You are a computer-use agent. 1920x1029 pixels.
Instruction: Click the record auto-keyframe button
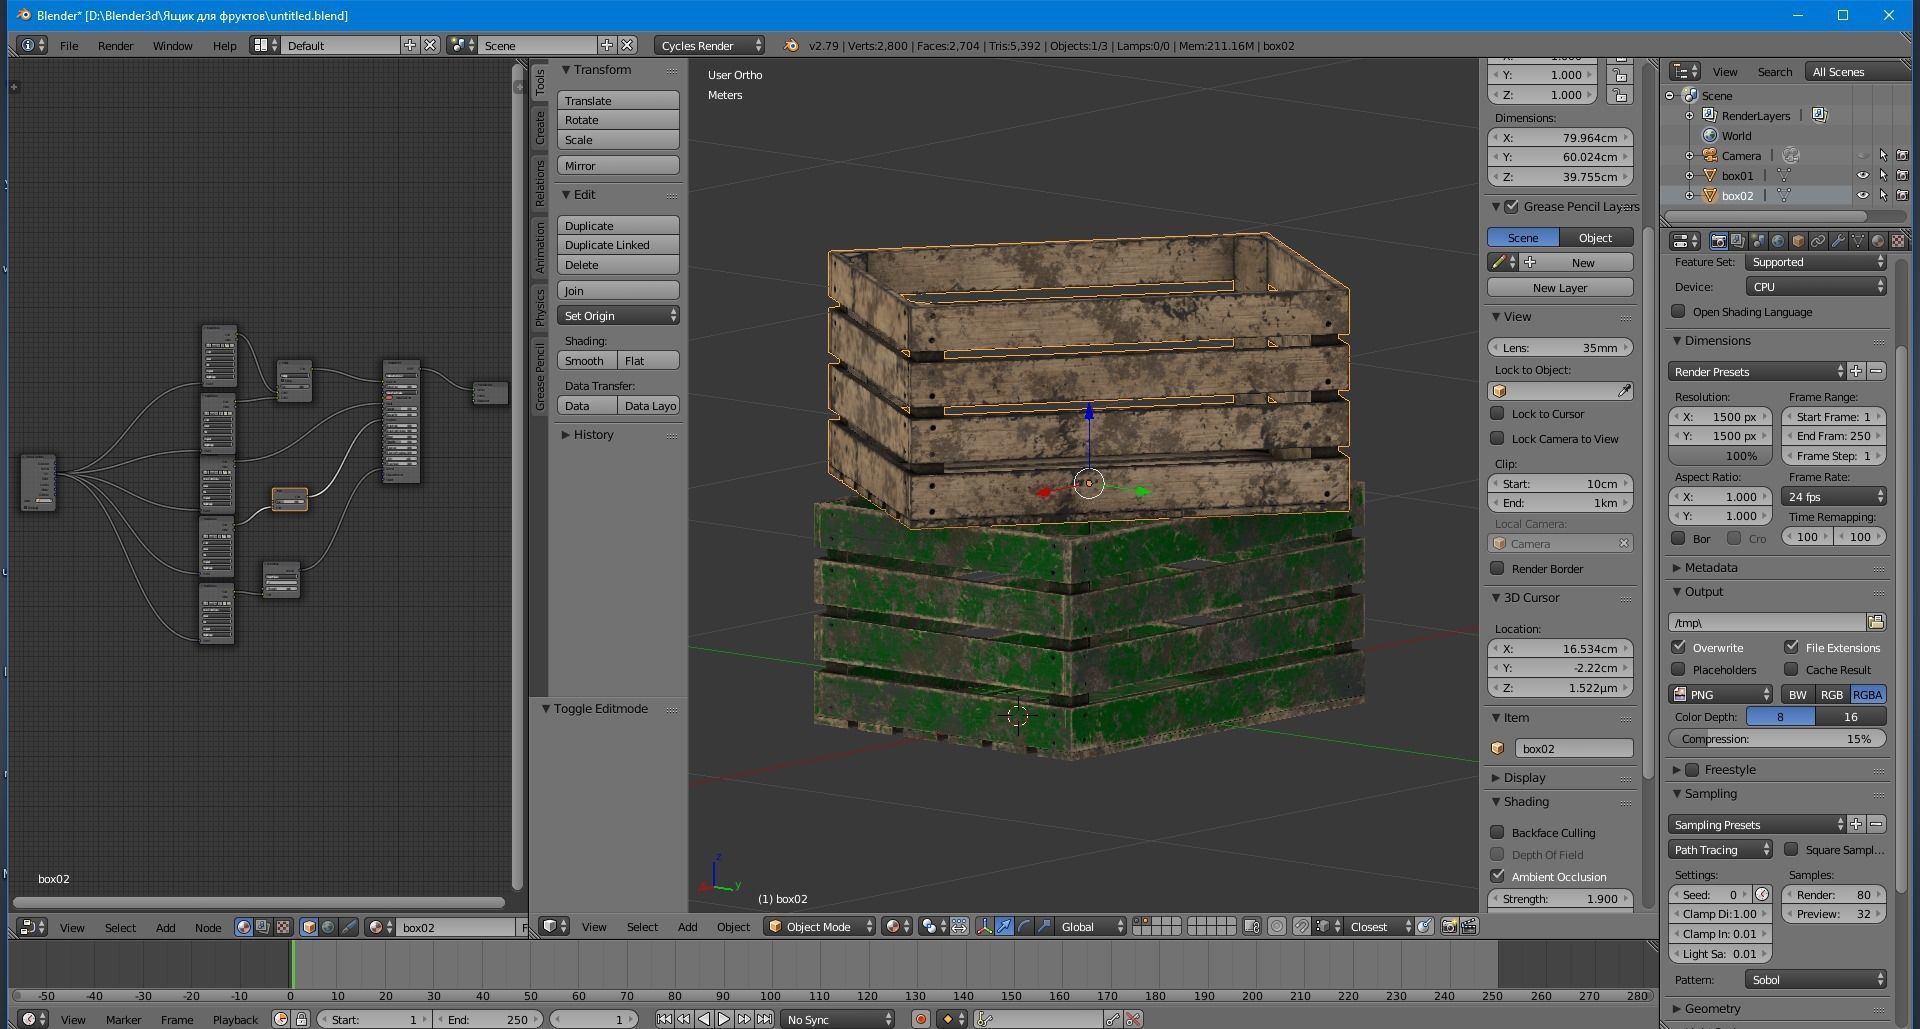(x=920, y=1019)
